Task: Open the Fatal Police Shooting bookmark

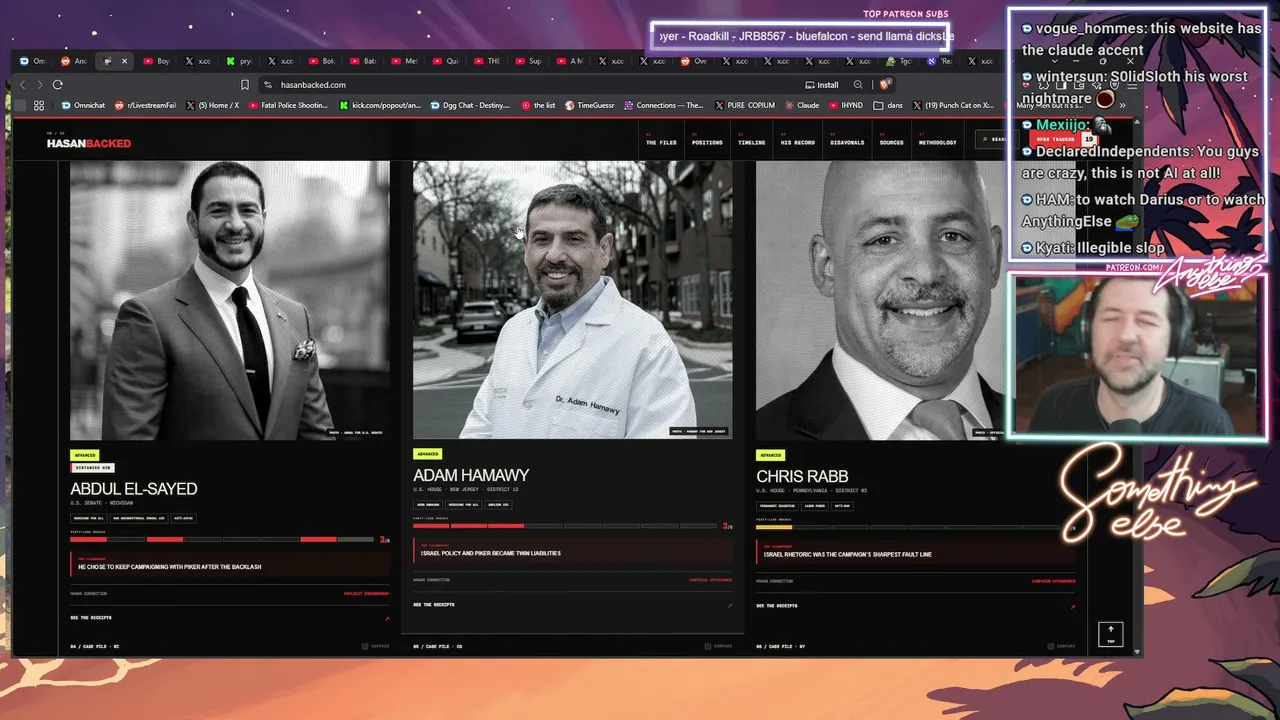Action: point(289,105)
